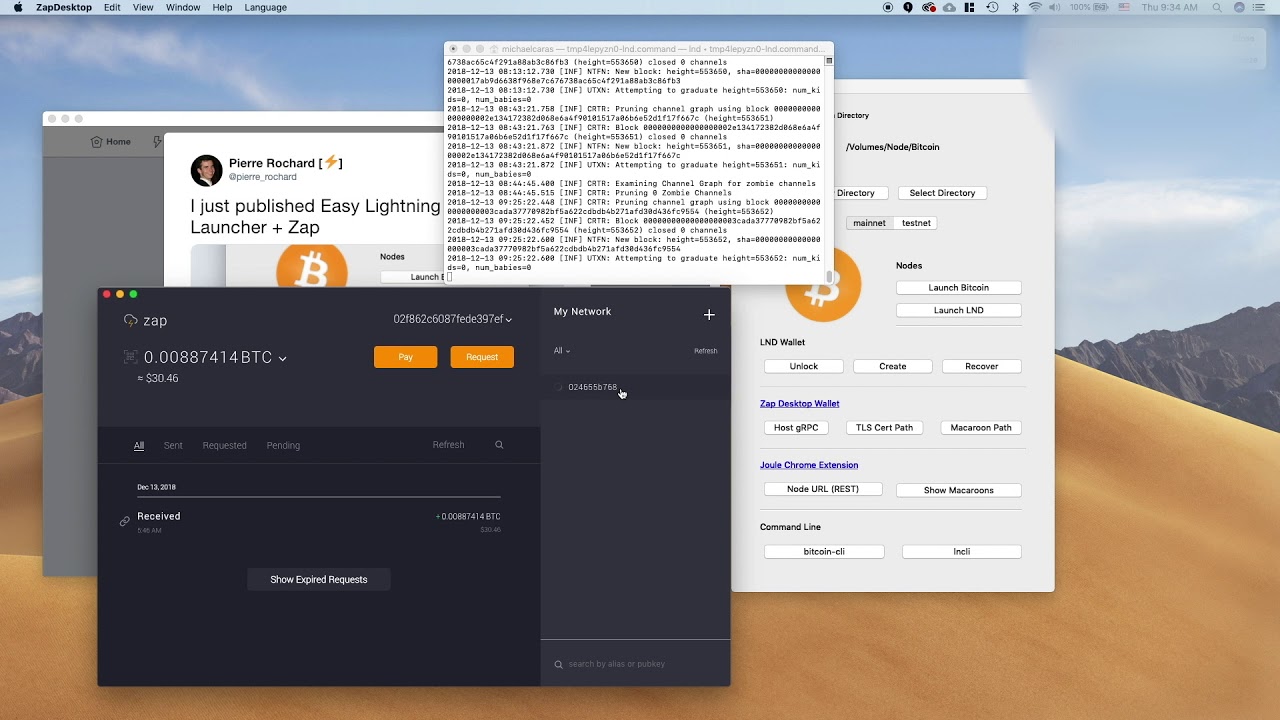
Task: Switch to the Sent activity tab
Action: (x=173, y=446)
